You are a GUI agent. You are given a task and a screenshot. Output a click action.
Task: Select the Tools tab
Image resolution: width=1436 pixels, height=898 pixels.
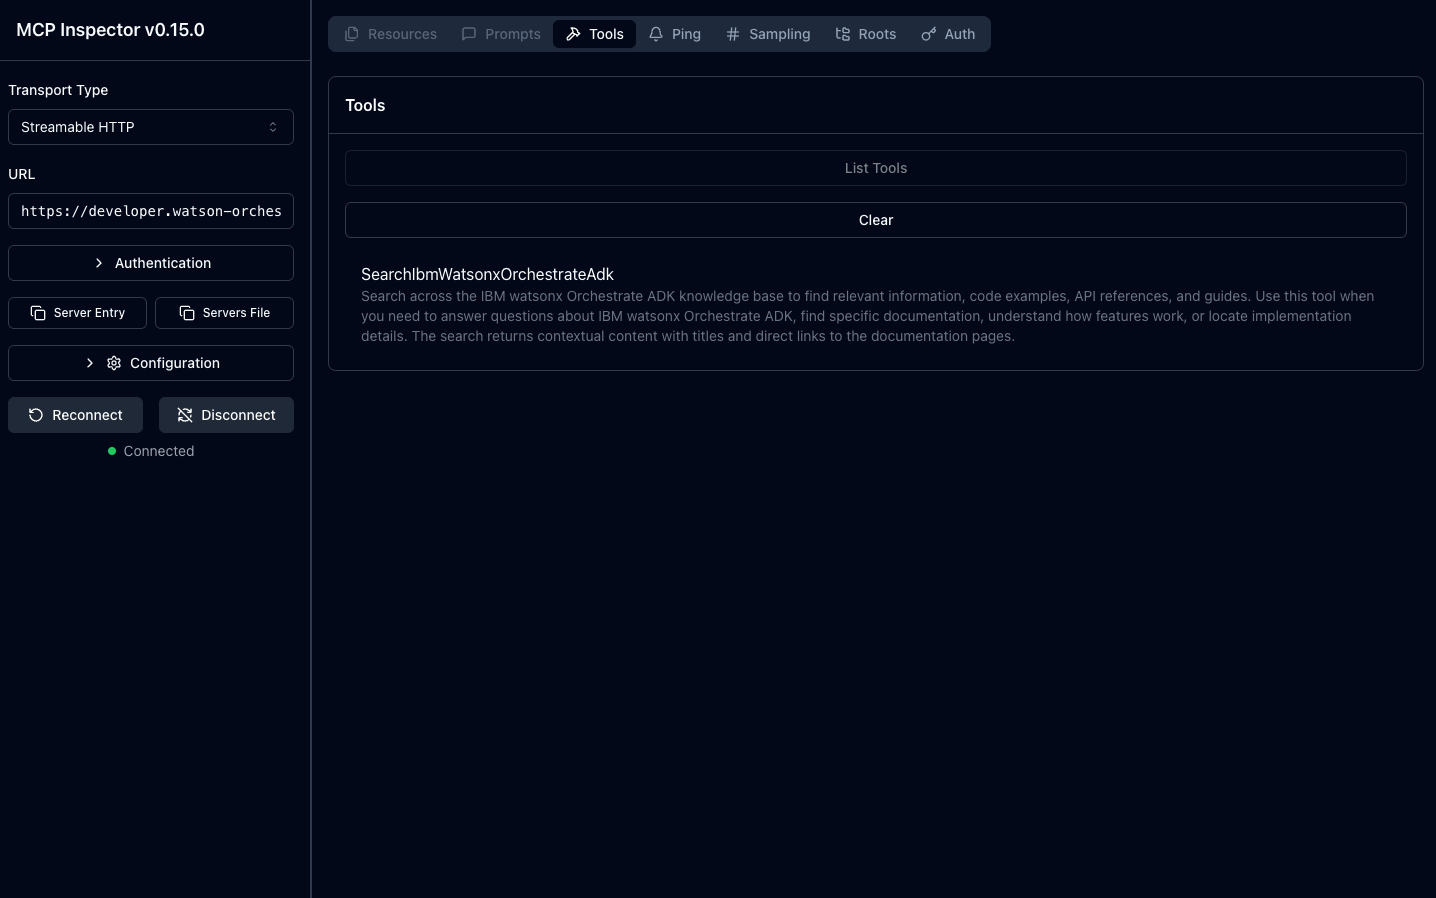pyautogui.click(x=594, y=34)
